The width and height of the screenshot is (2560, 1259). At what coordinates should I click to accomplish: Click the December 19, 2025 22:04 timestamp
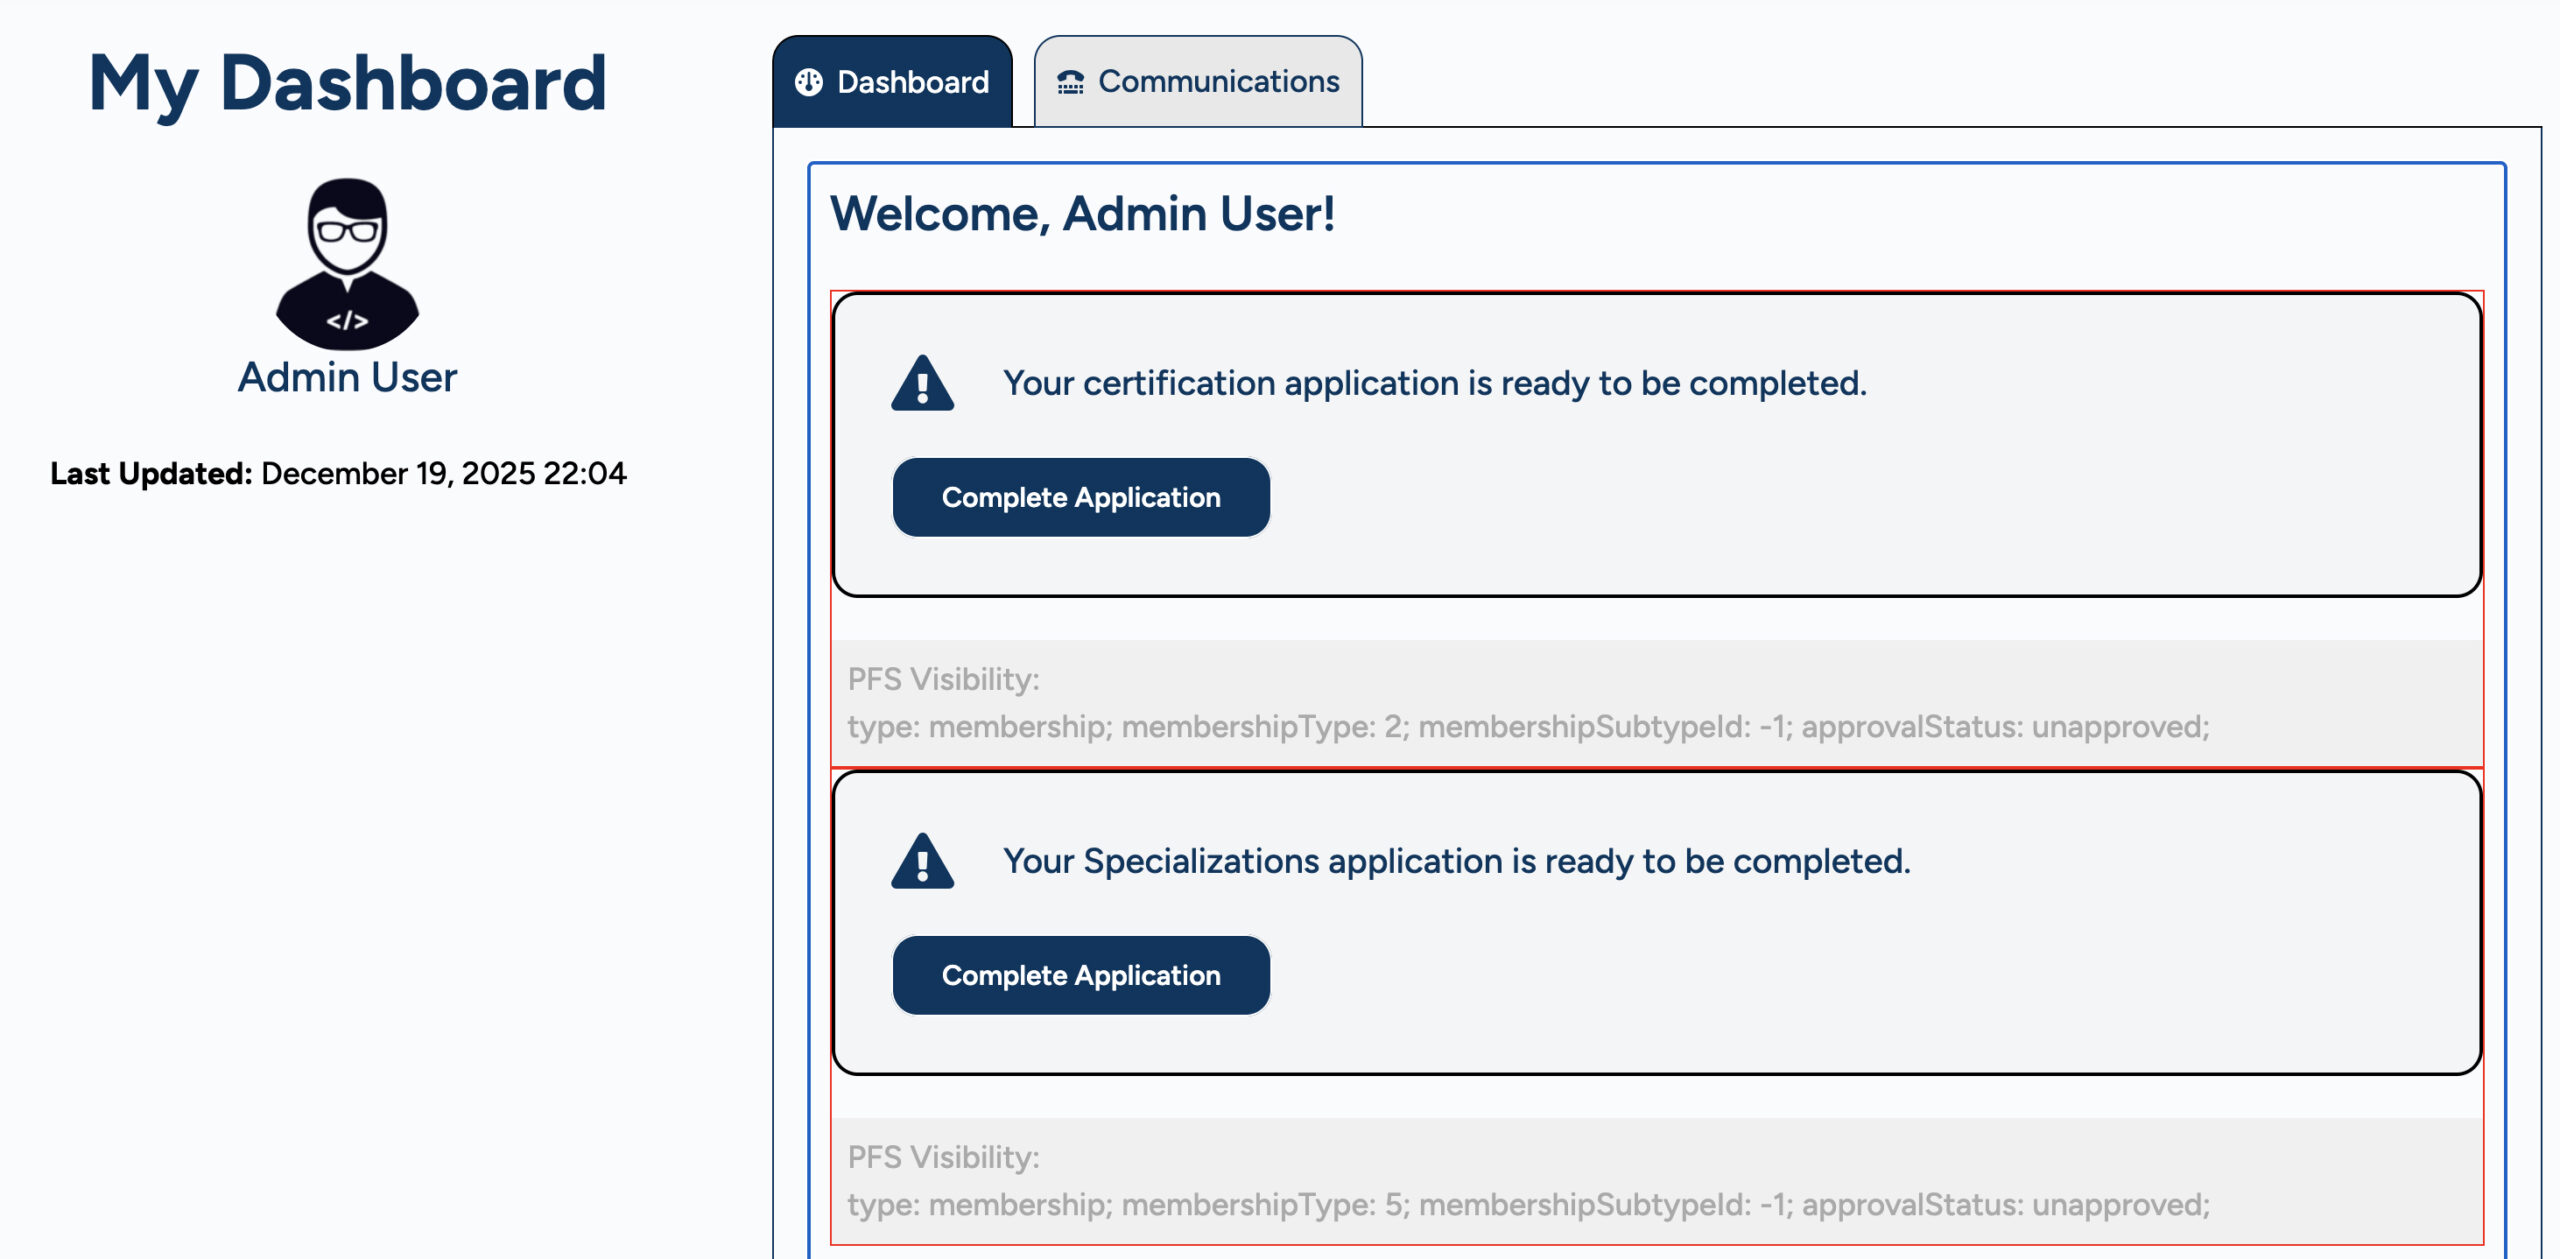click(443, 474)
